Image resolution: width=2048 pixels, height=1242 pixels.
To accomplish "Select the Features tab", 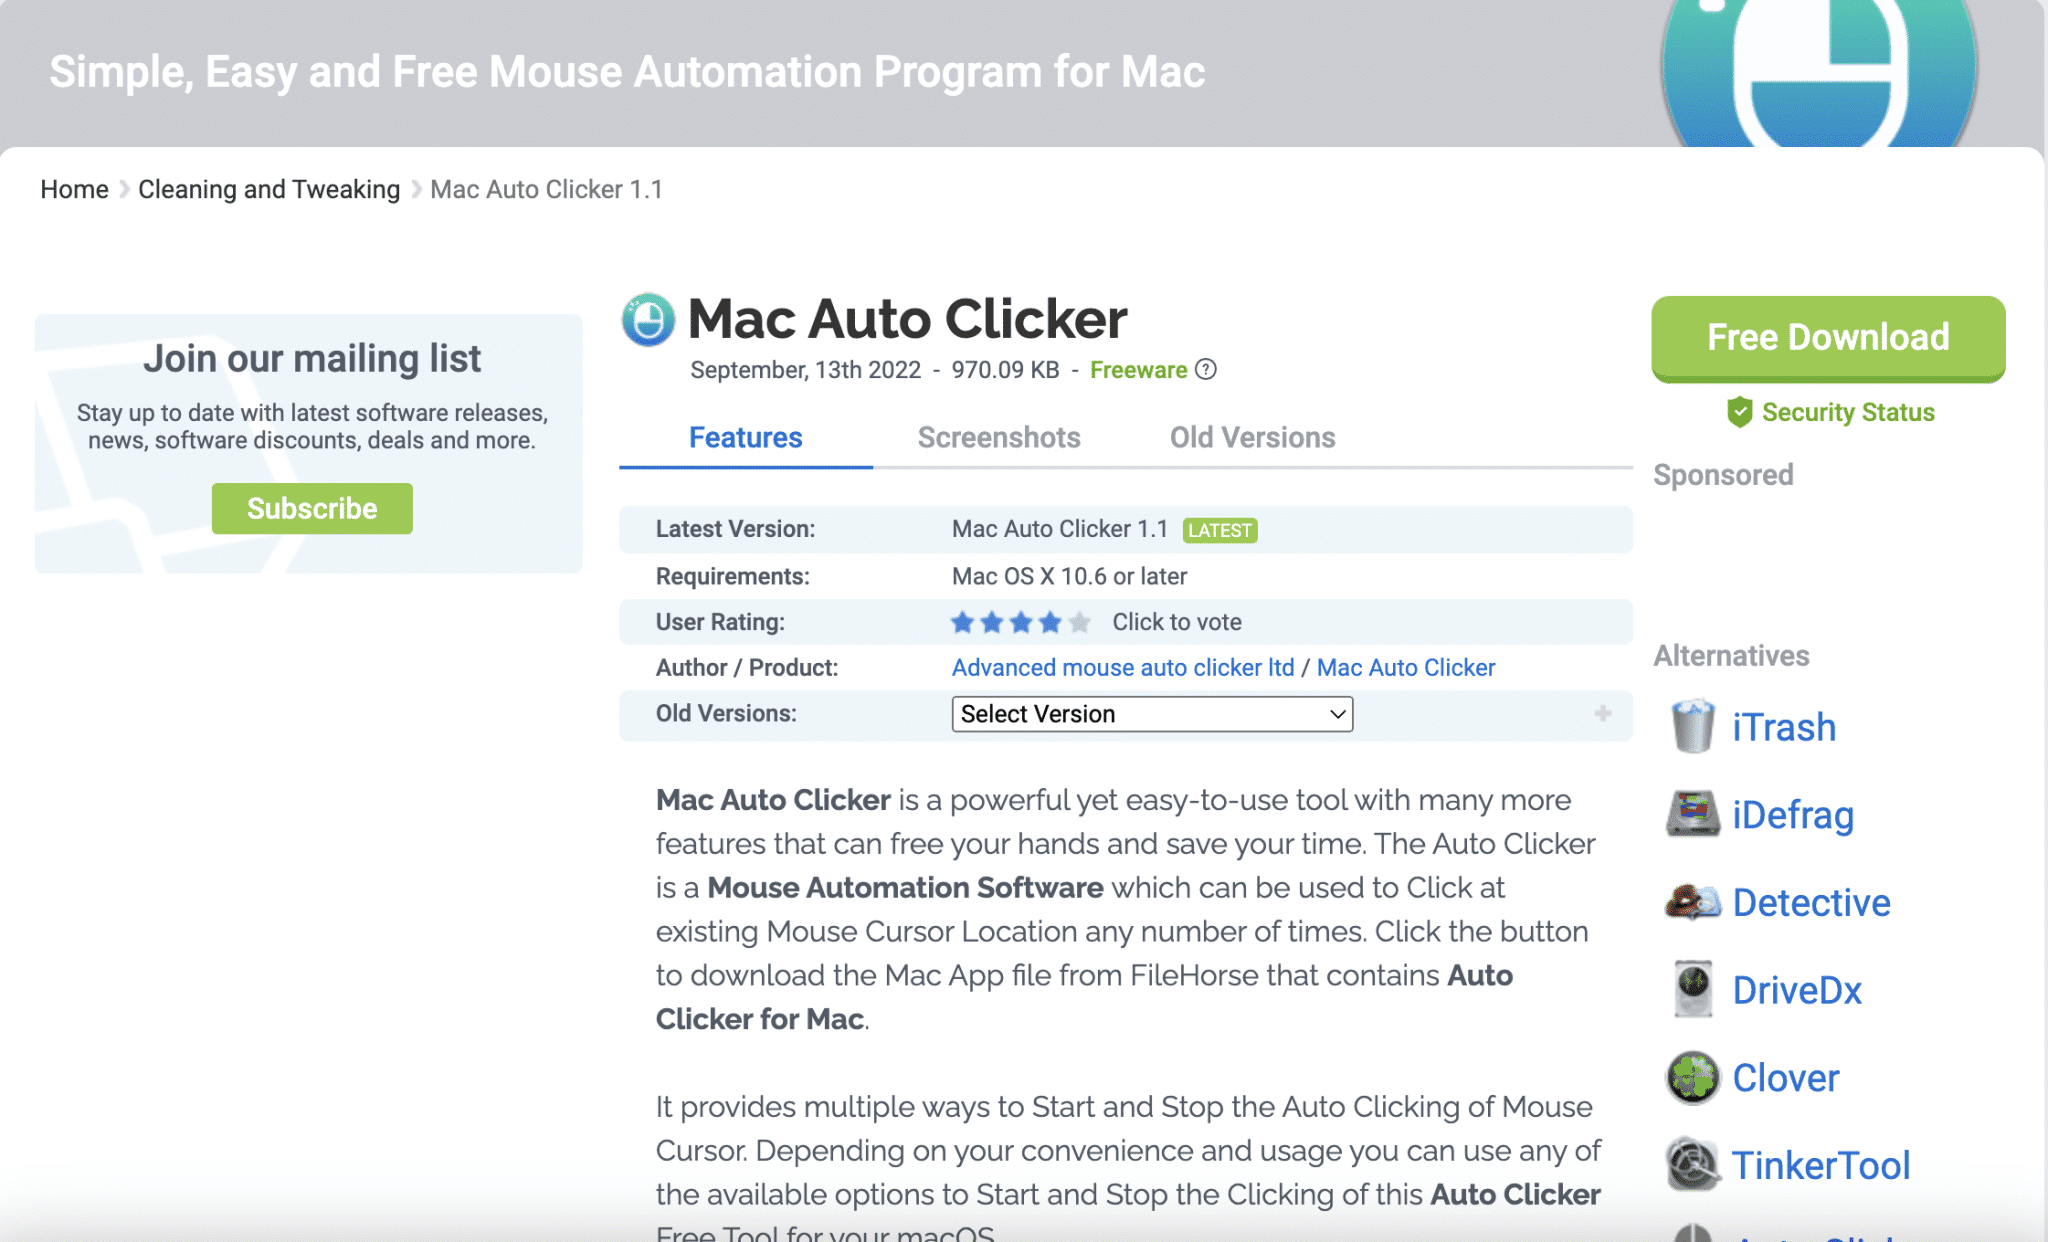I will coord(744,437).
